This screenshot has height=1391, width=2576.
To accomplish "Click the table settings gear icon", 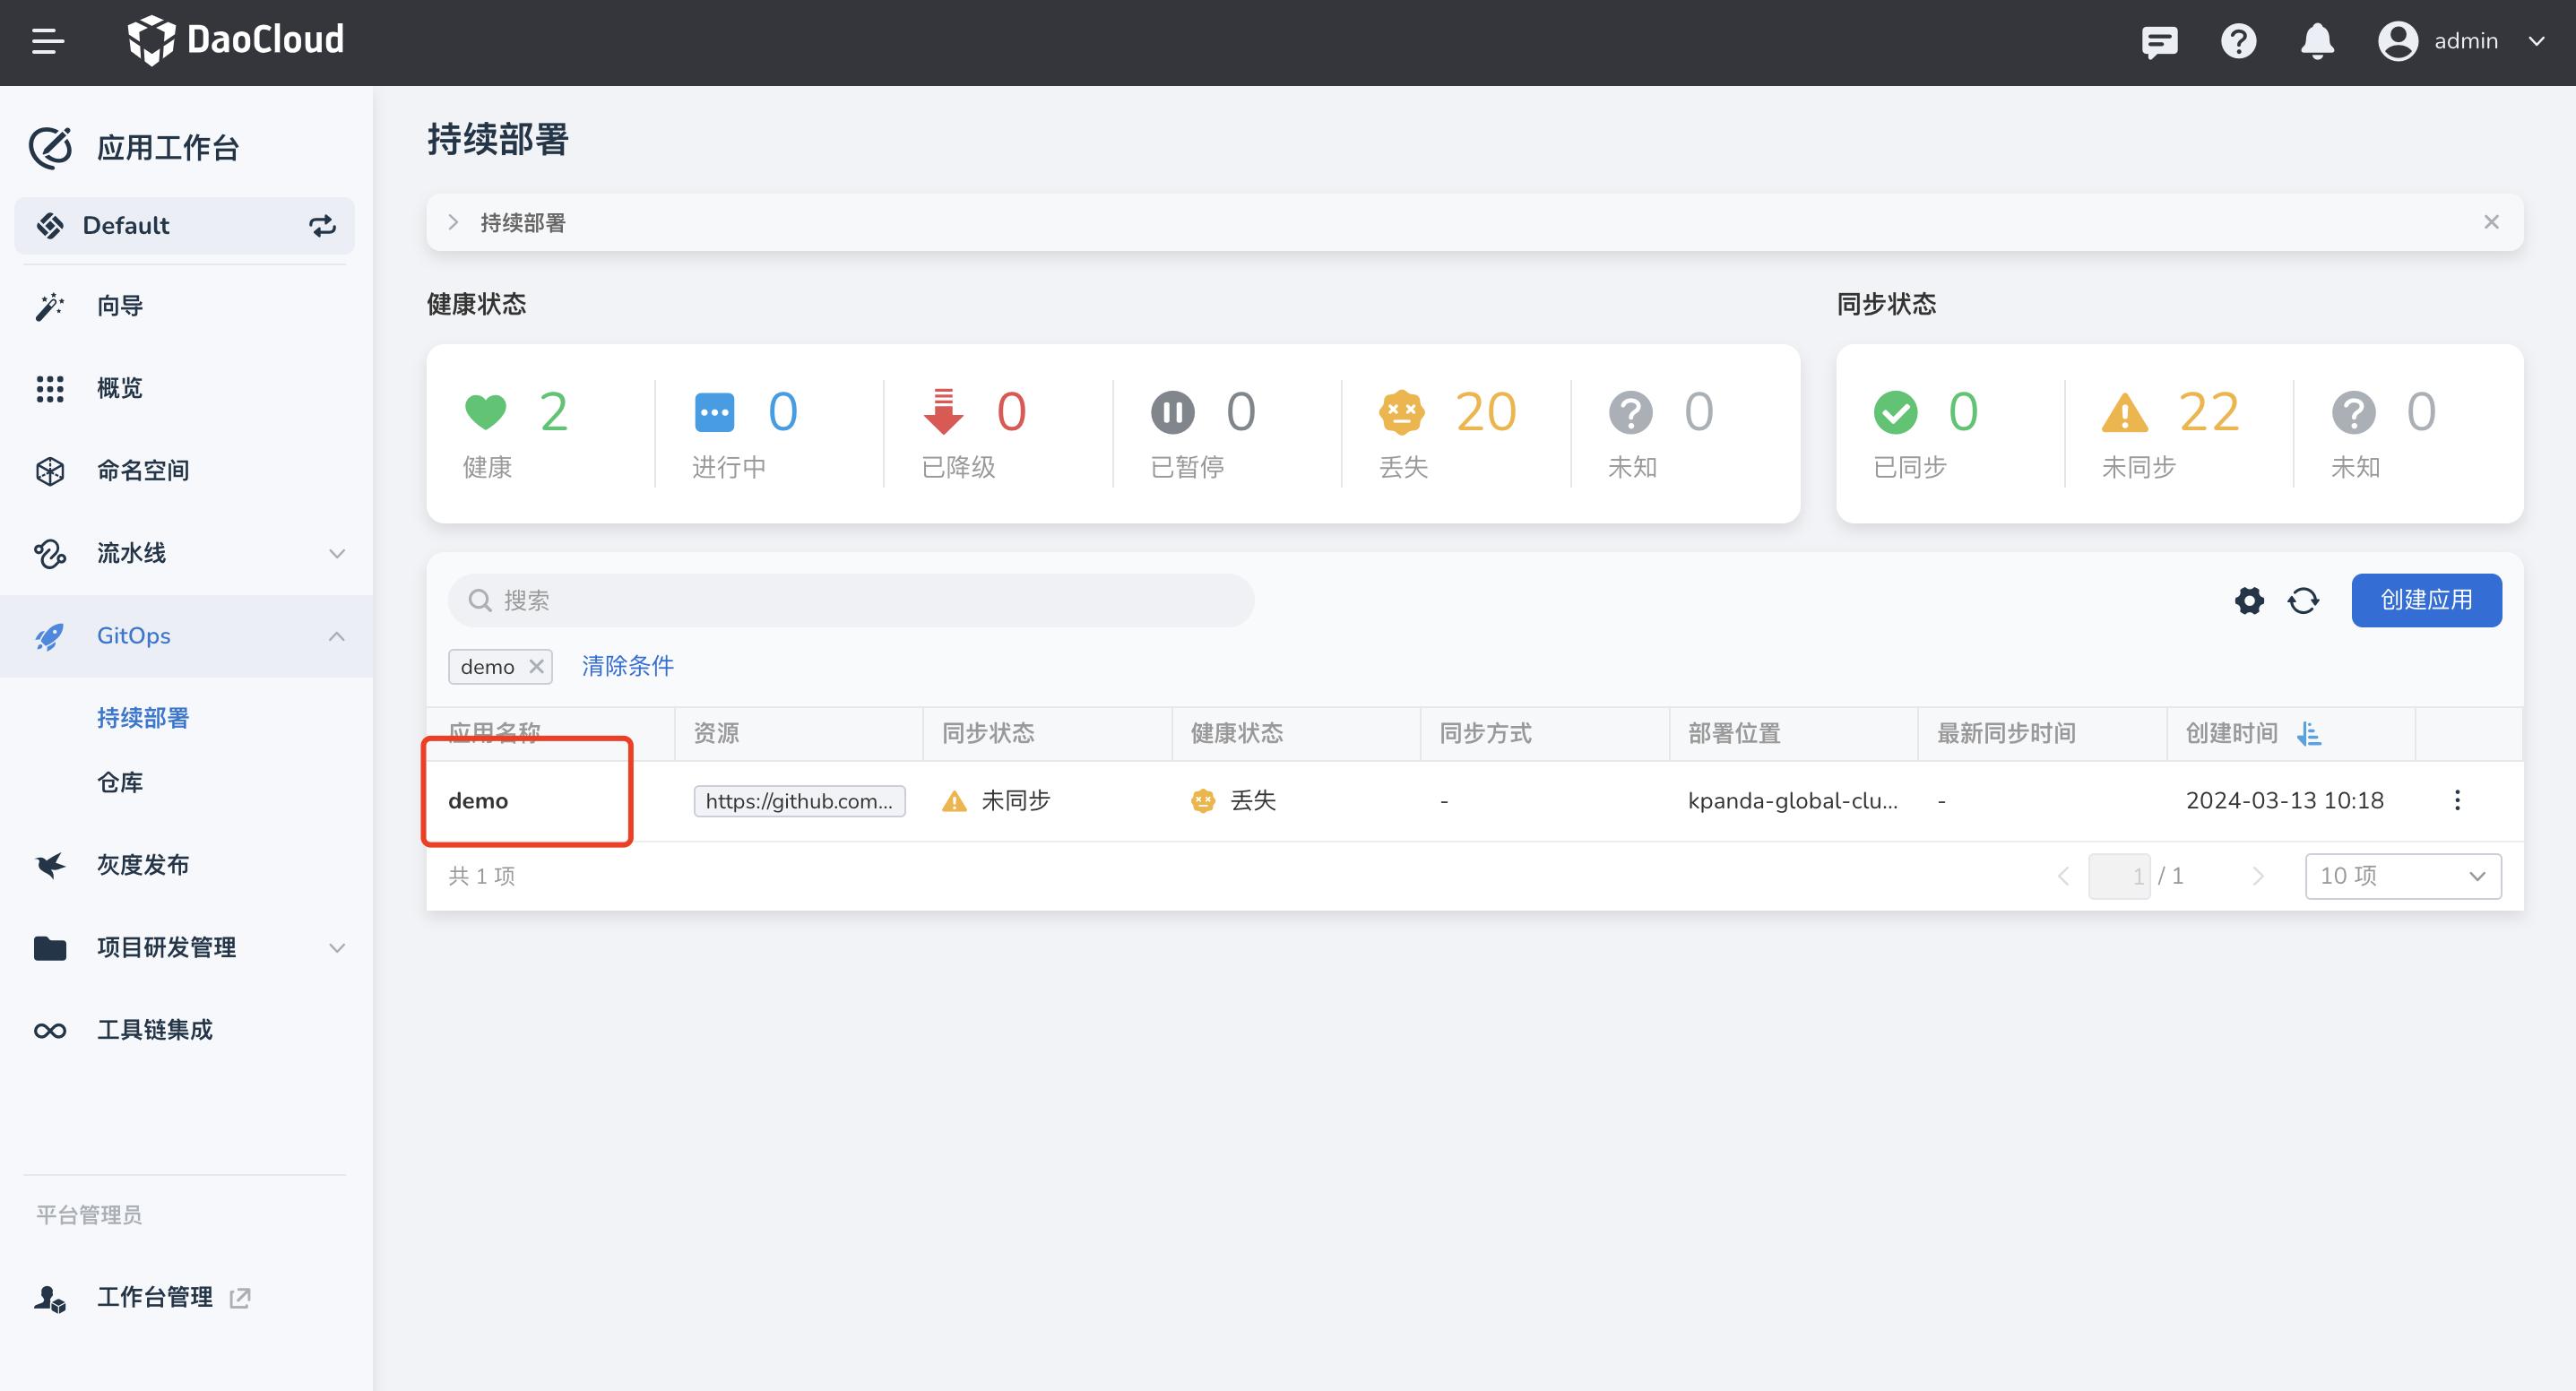I will 2249,600.
